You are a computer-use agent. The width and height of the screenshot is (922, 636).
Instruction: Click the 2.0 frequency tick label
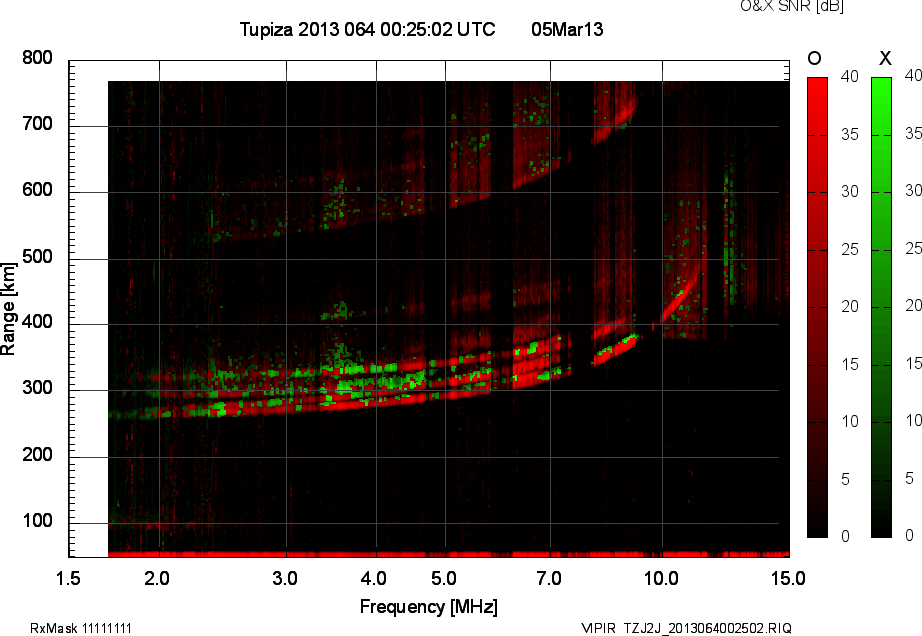[157, 578]
